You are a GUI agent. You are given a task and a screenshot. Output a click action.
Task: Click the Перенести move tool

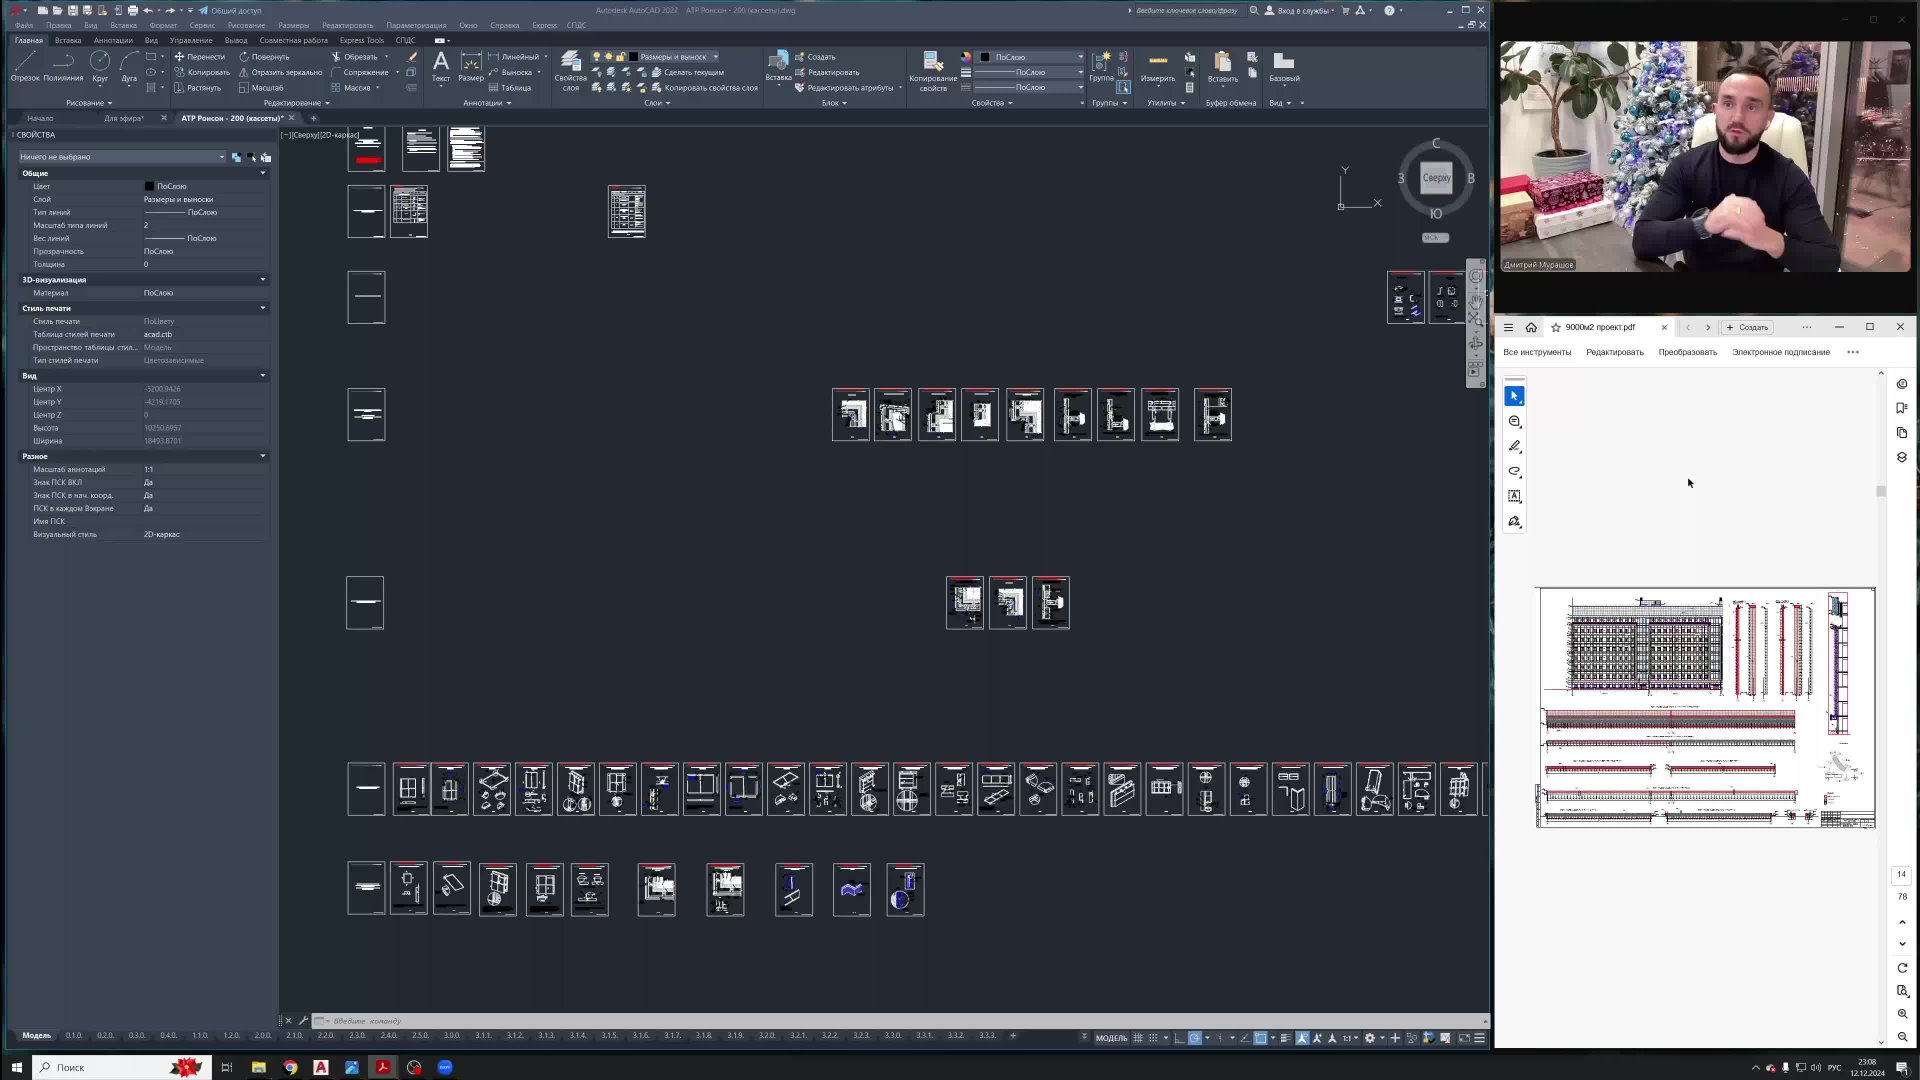[x=199, y=57]
